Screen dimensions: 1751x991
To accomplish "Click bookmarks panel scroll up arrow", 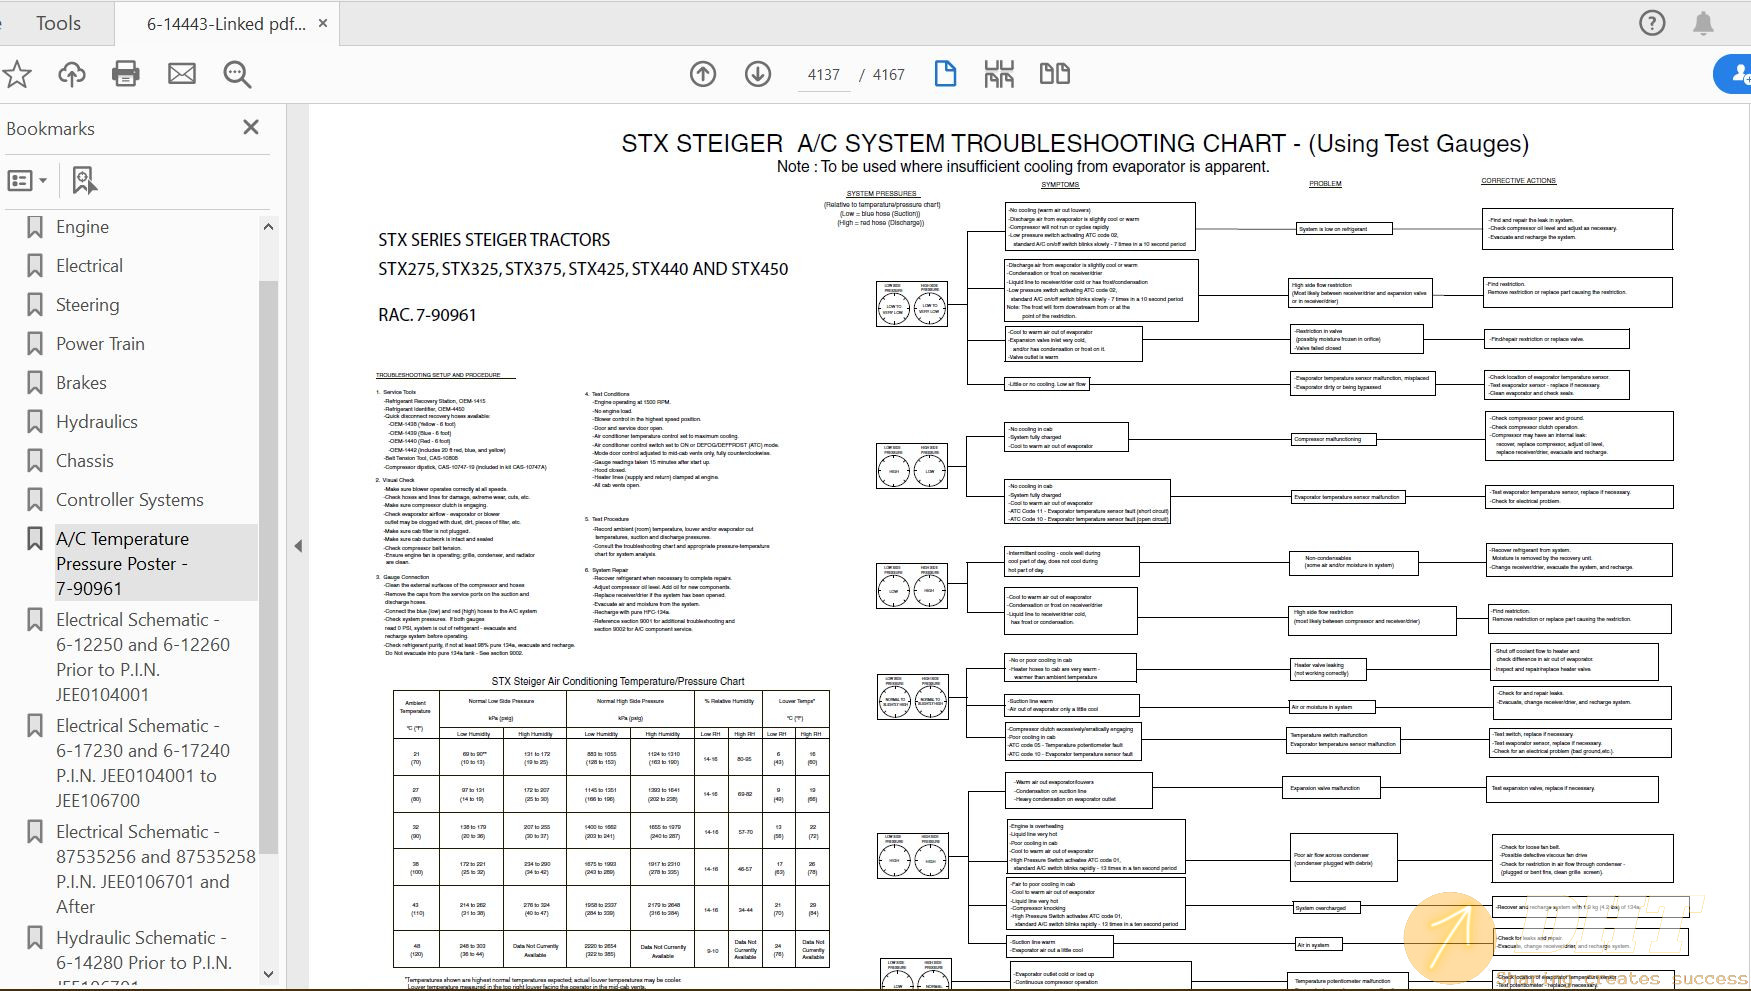I will (268, 227).
